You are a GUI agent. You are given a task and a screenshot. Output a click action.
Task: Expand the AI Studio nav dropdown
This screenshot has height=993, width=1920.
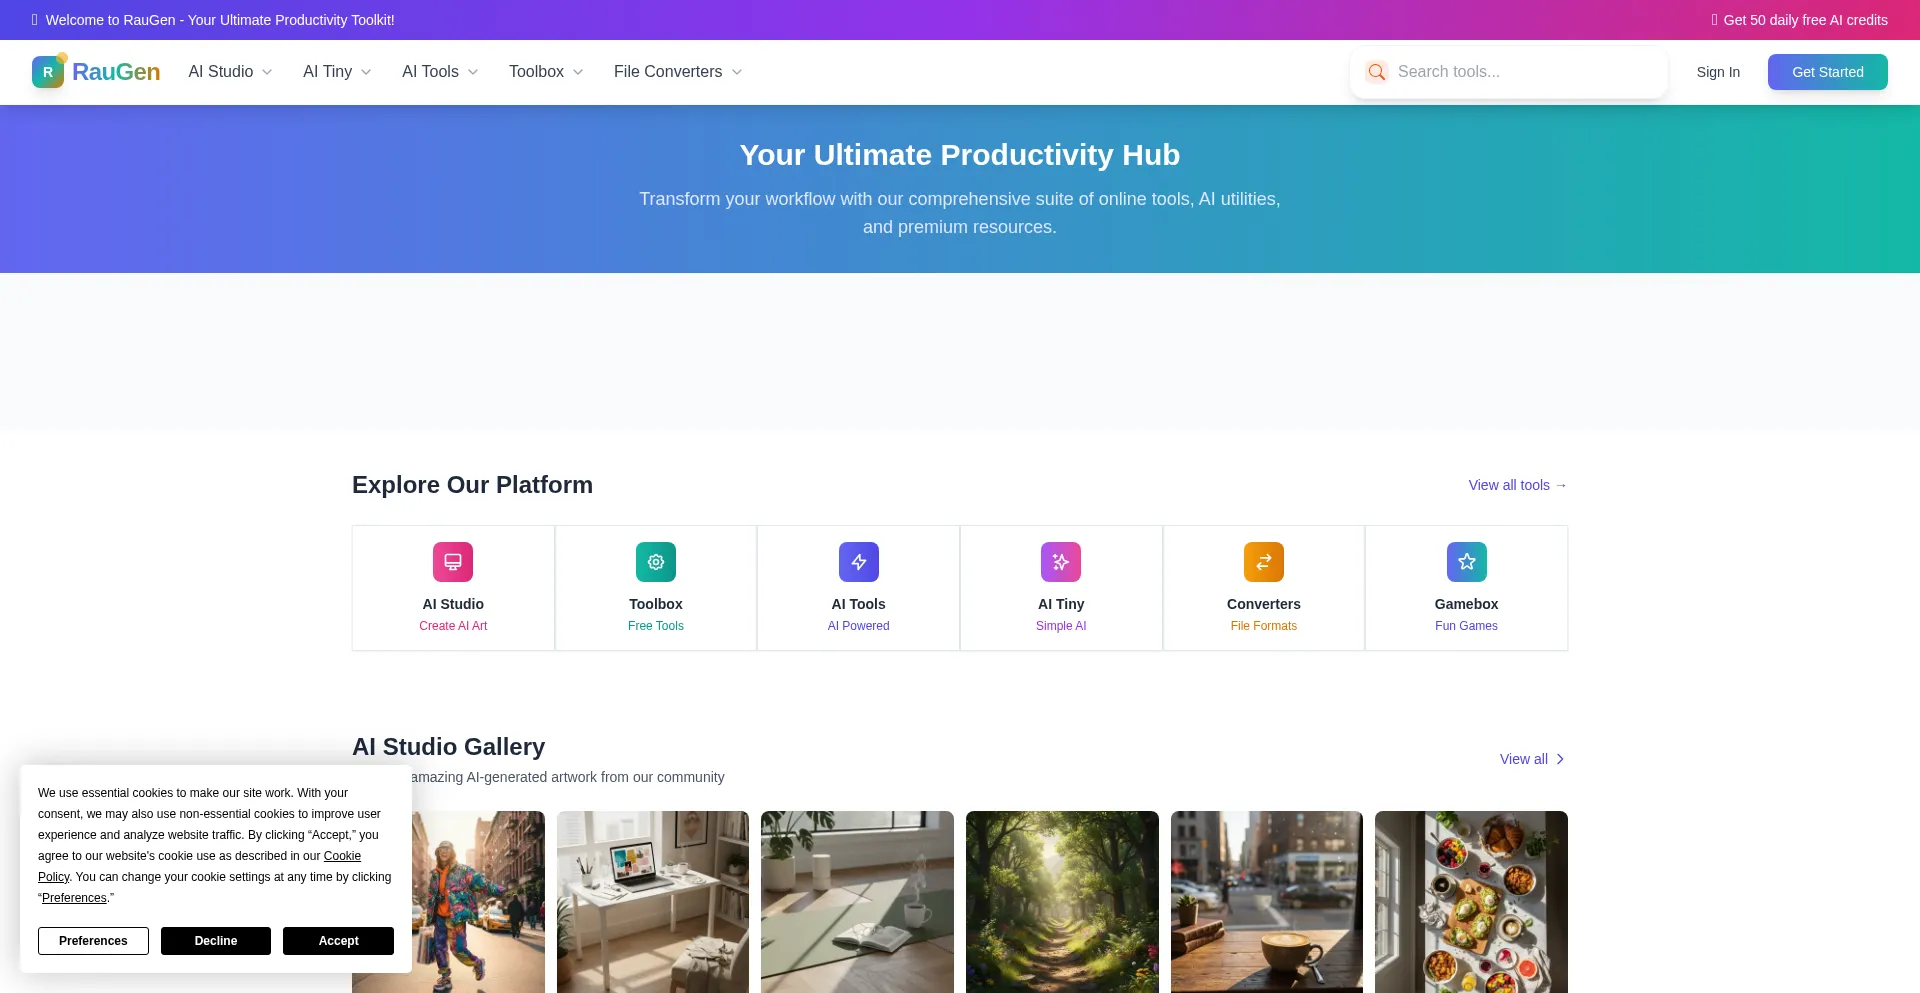pos(230,72)
